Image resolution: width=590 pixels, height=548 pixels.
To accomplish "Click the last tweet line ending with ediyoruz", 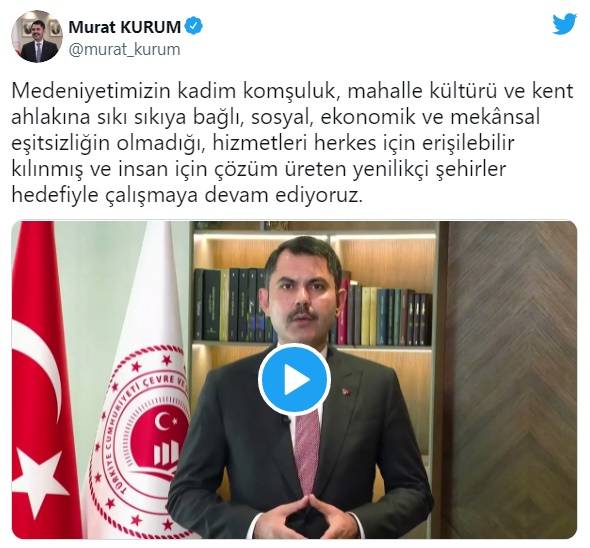I will 187,196.
